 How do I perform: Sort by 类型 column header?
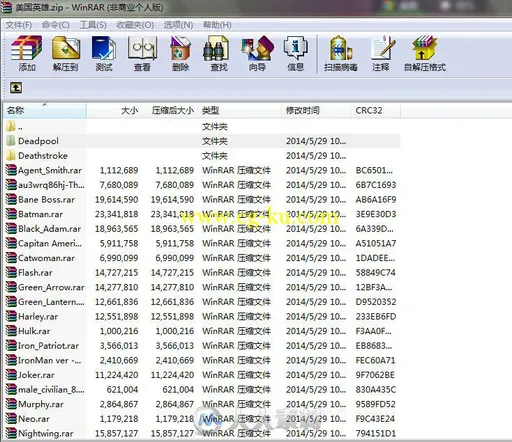point(240,110)
